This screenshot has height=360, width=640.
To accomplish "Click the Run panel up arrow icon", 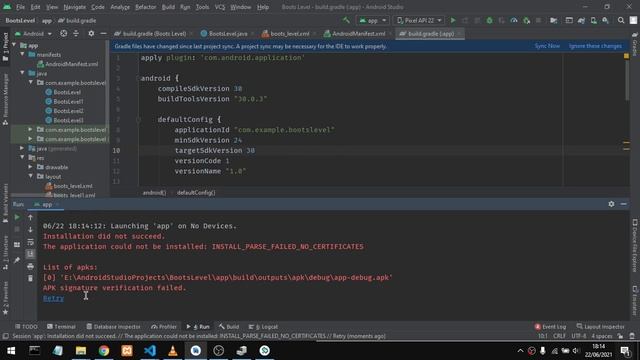I will coord(30,218).
